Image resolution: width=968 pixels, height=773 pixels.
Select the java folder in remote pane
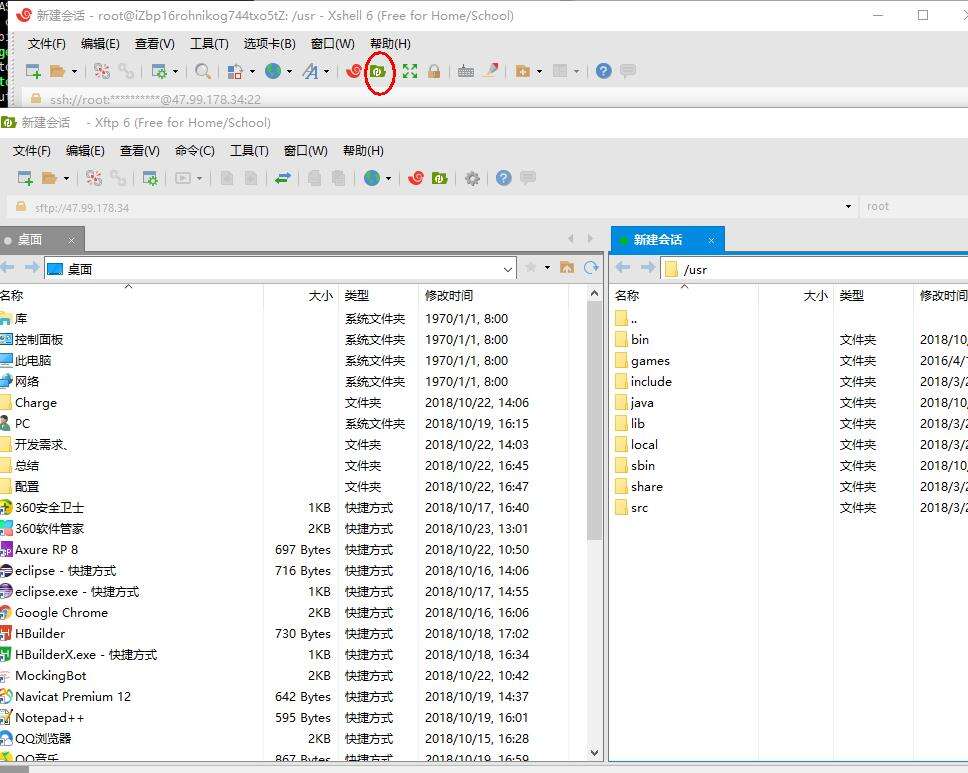[642, 402]
